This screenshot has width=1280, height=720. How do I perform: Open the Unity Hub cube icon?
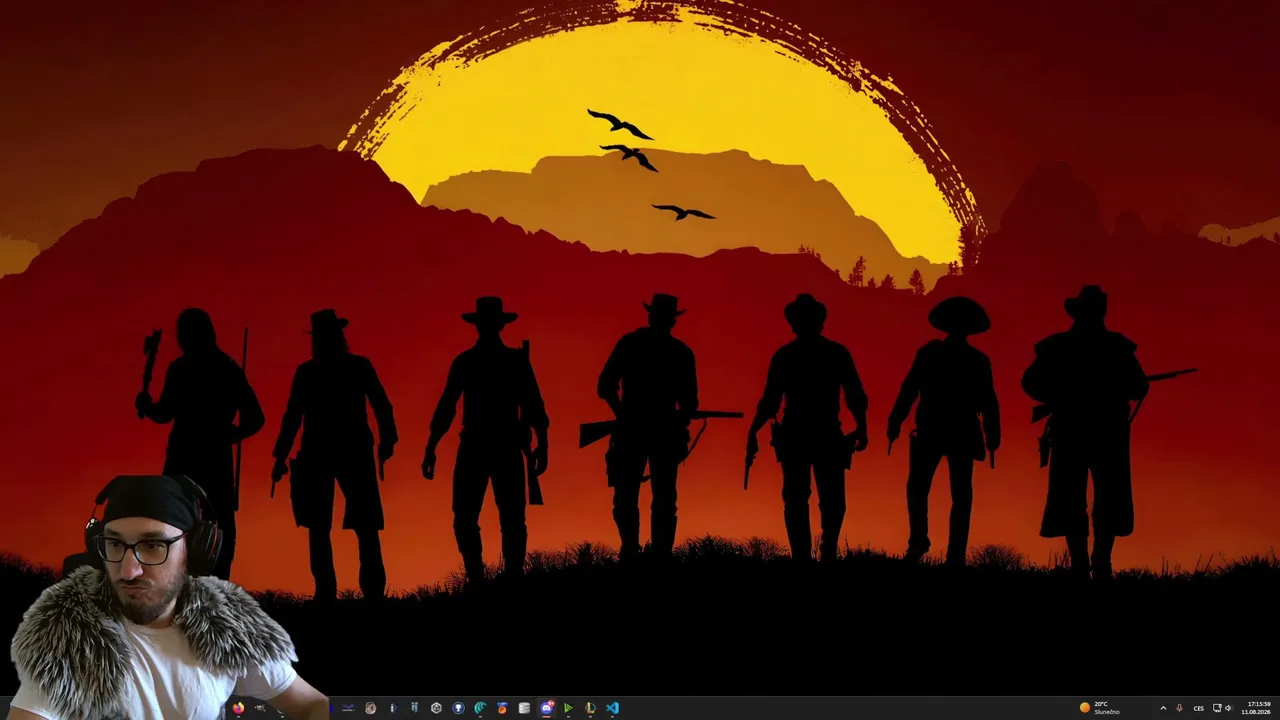point(436,708)
